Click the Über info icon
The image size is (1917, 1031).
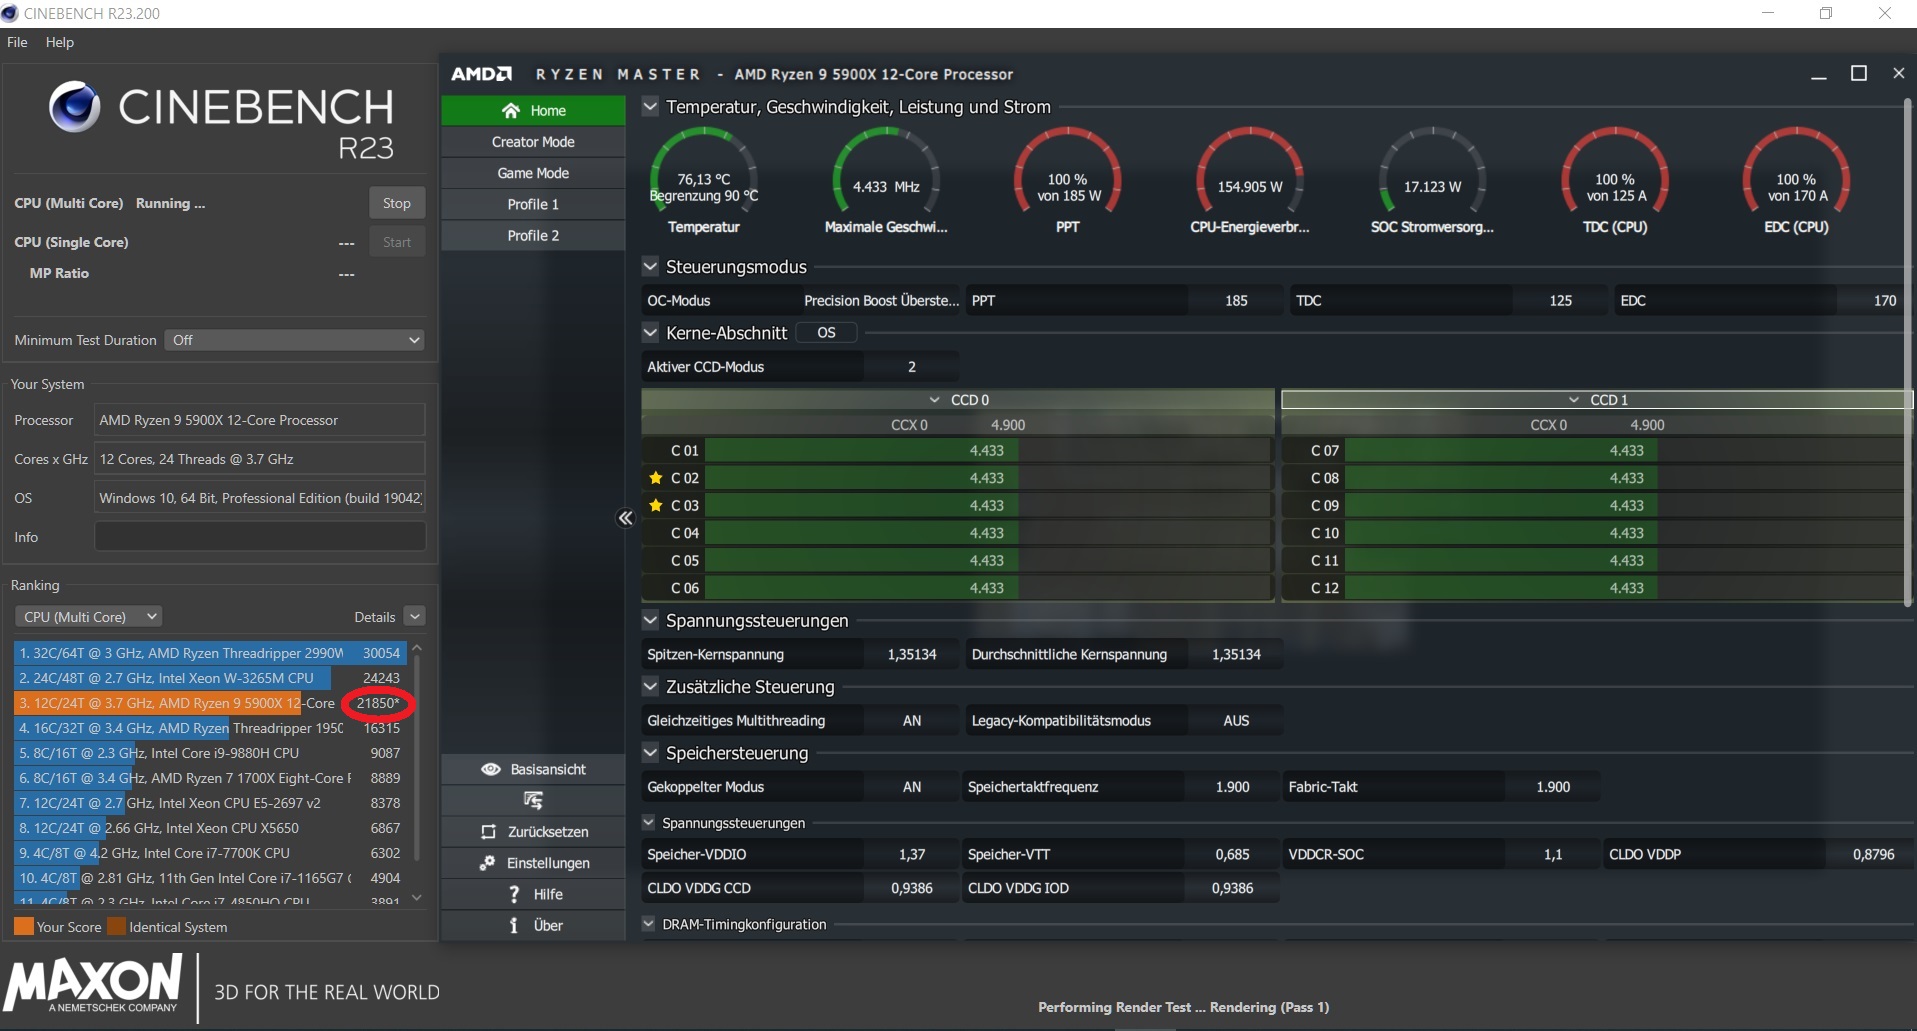514,925
